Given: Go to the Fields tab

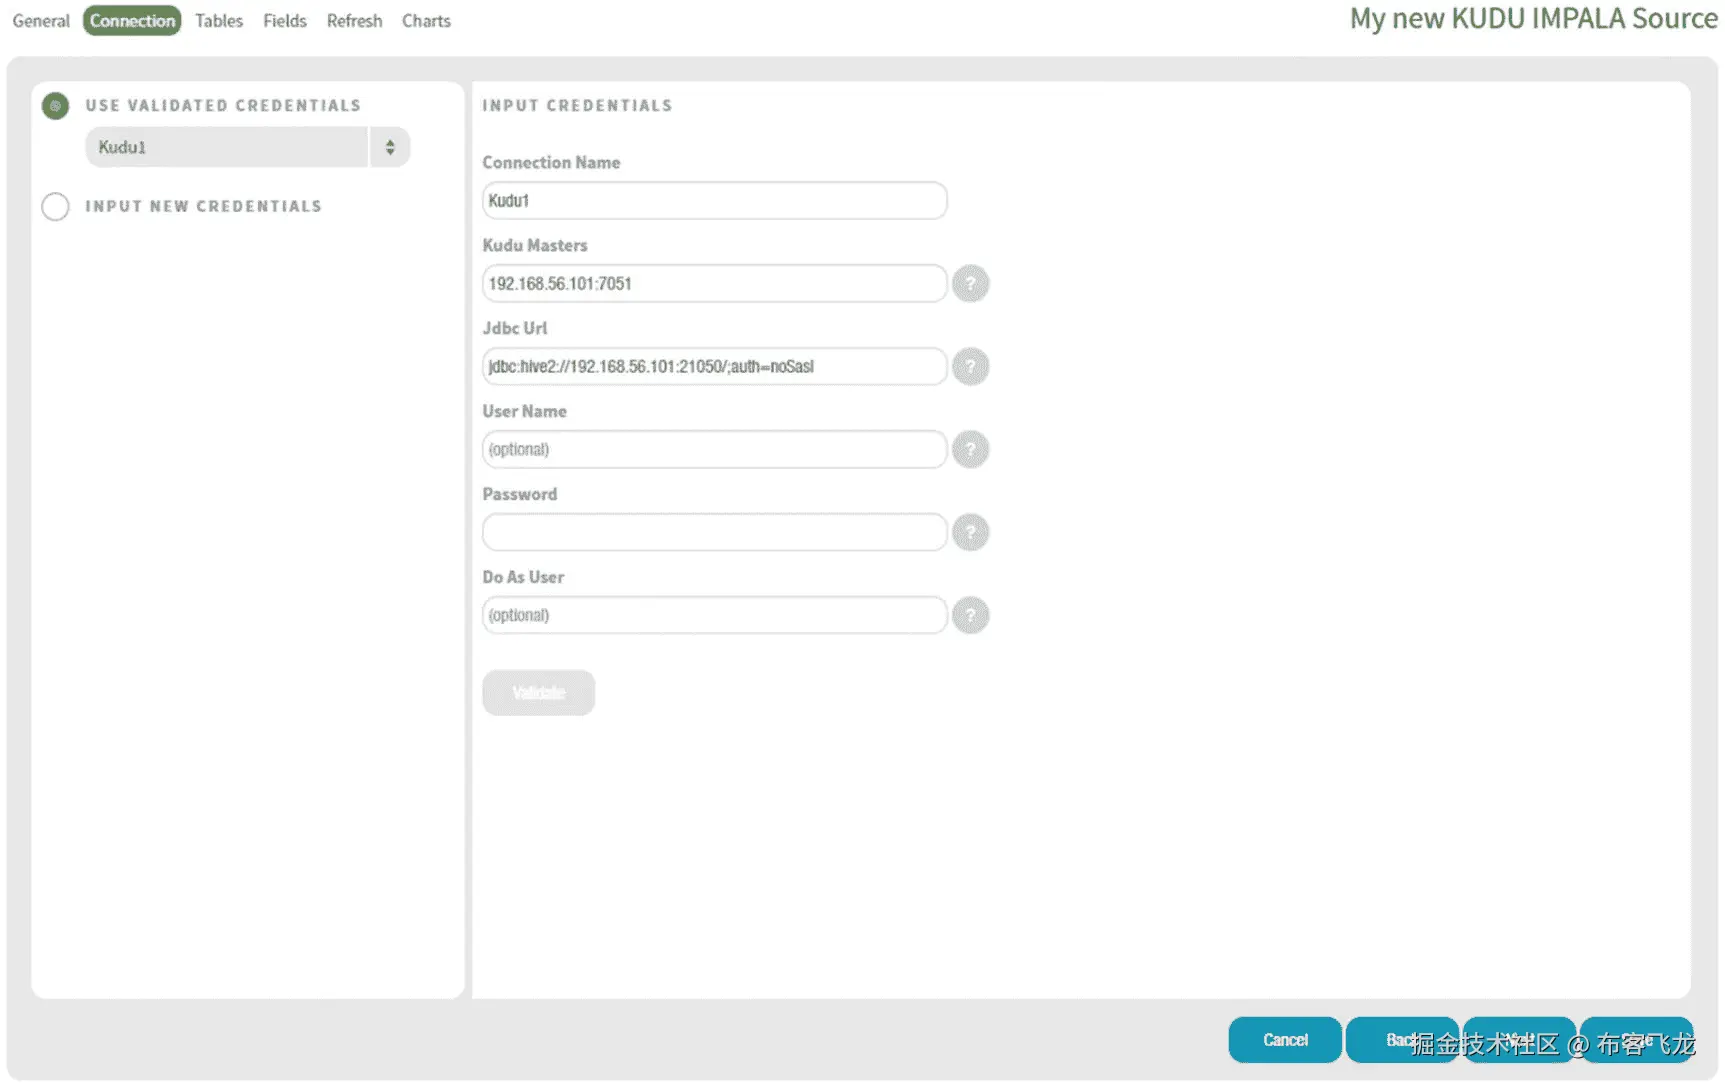Looking at the screenshot, I should coord(285,21).
